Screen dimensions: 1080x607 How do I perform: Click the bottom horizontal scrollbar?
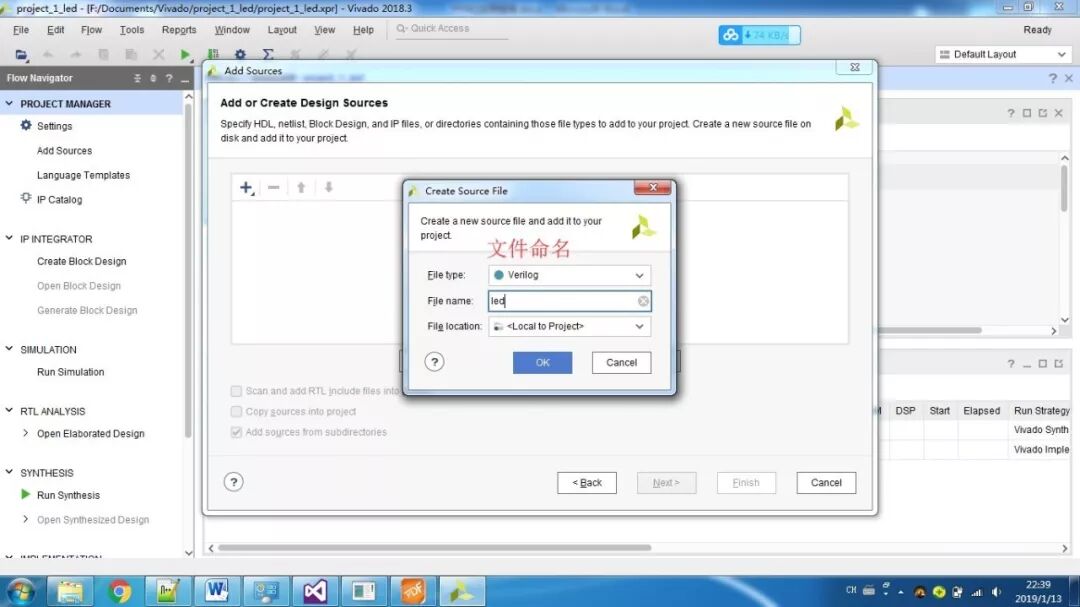tap(435, 548)
